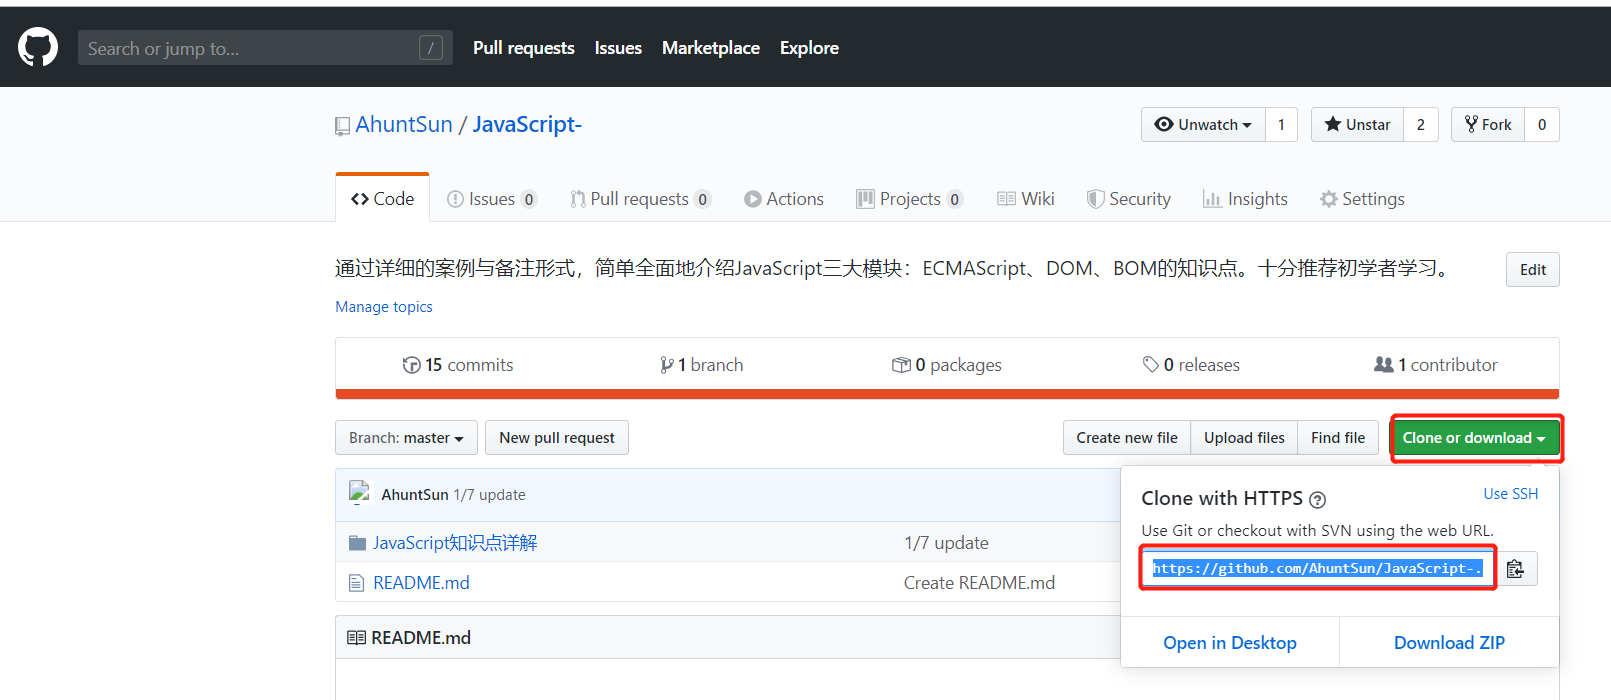This screenshot has height=700, width=1611.
Task: Focus the Search or jump to field
Action: (265, 47)
